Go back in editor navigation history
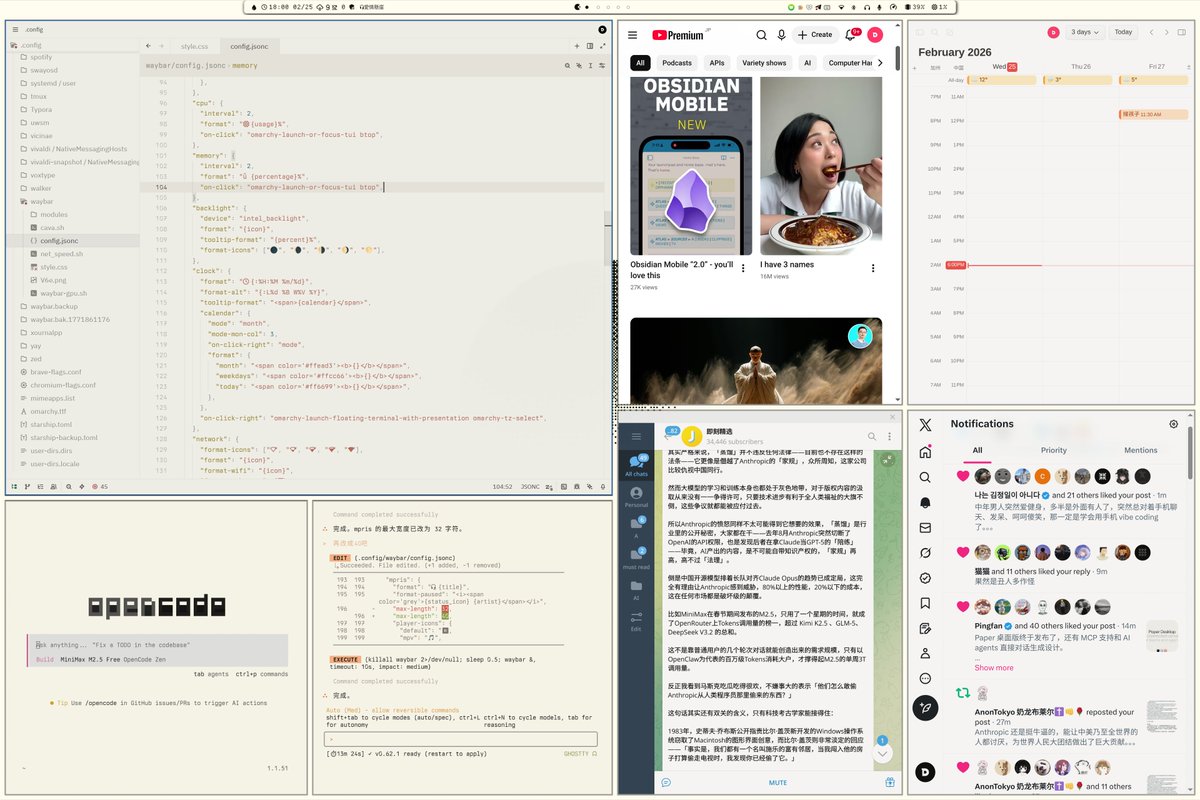The height and width of the screenshot is (800, 1200). pyautogui.click(x=148, y=46)
